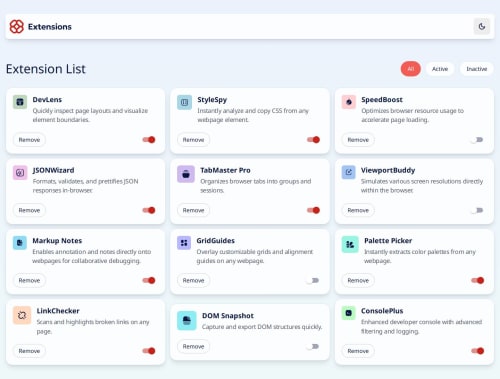Enable the SpeedBoost toggle
The image size is (500, 379).
pyautogui.click(x=478, y=140)
